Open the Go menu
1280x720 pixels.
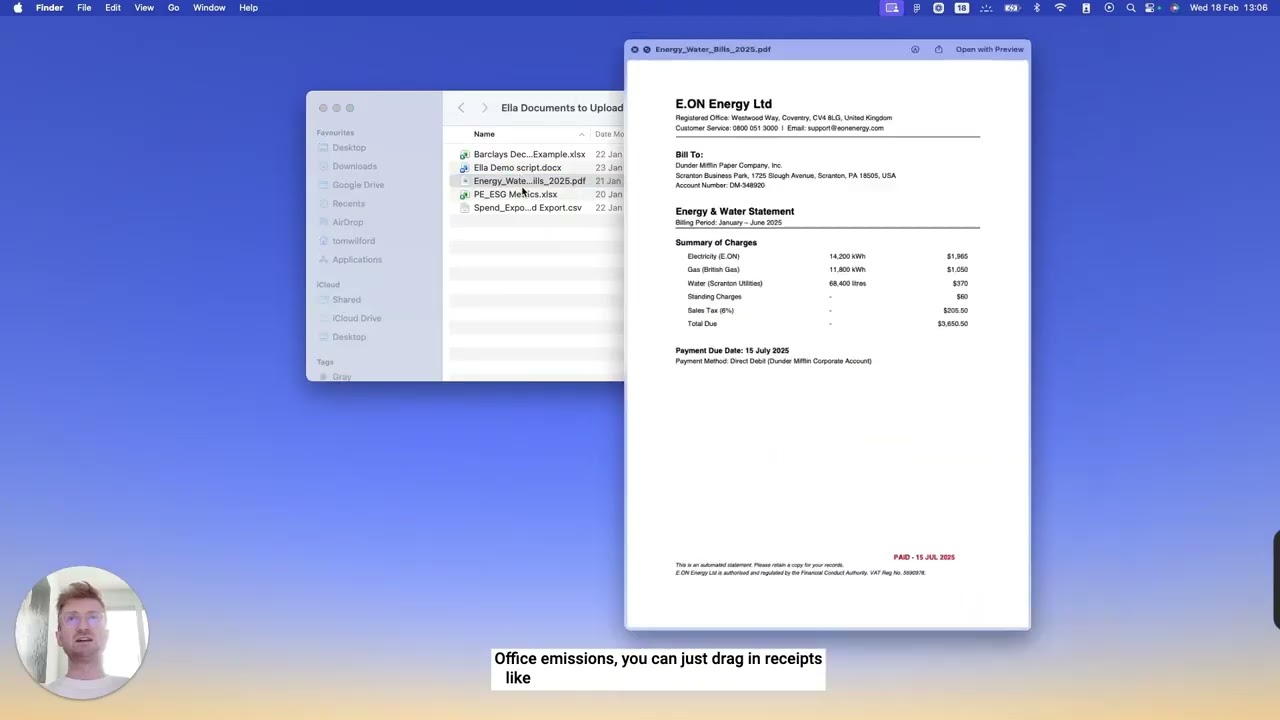point(174,8)
